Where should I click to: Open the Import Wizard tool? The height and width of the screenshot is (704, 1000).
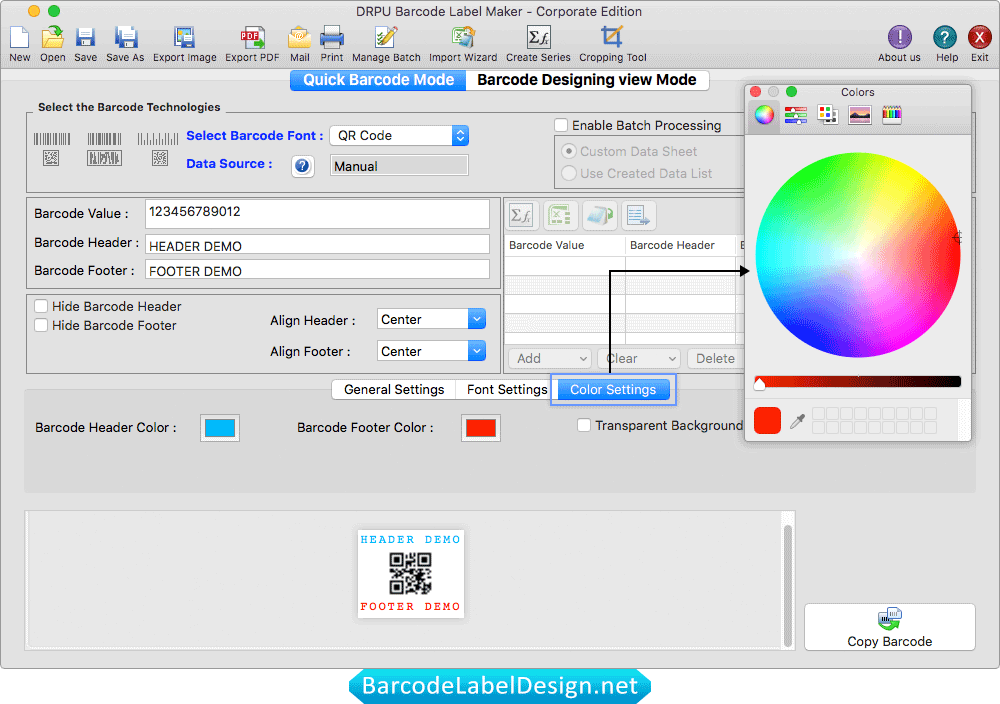[x=463, y=39]
